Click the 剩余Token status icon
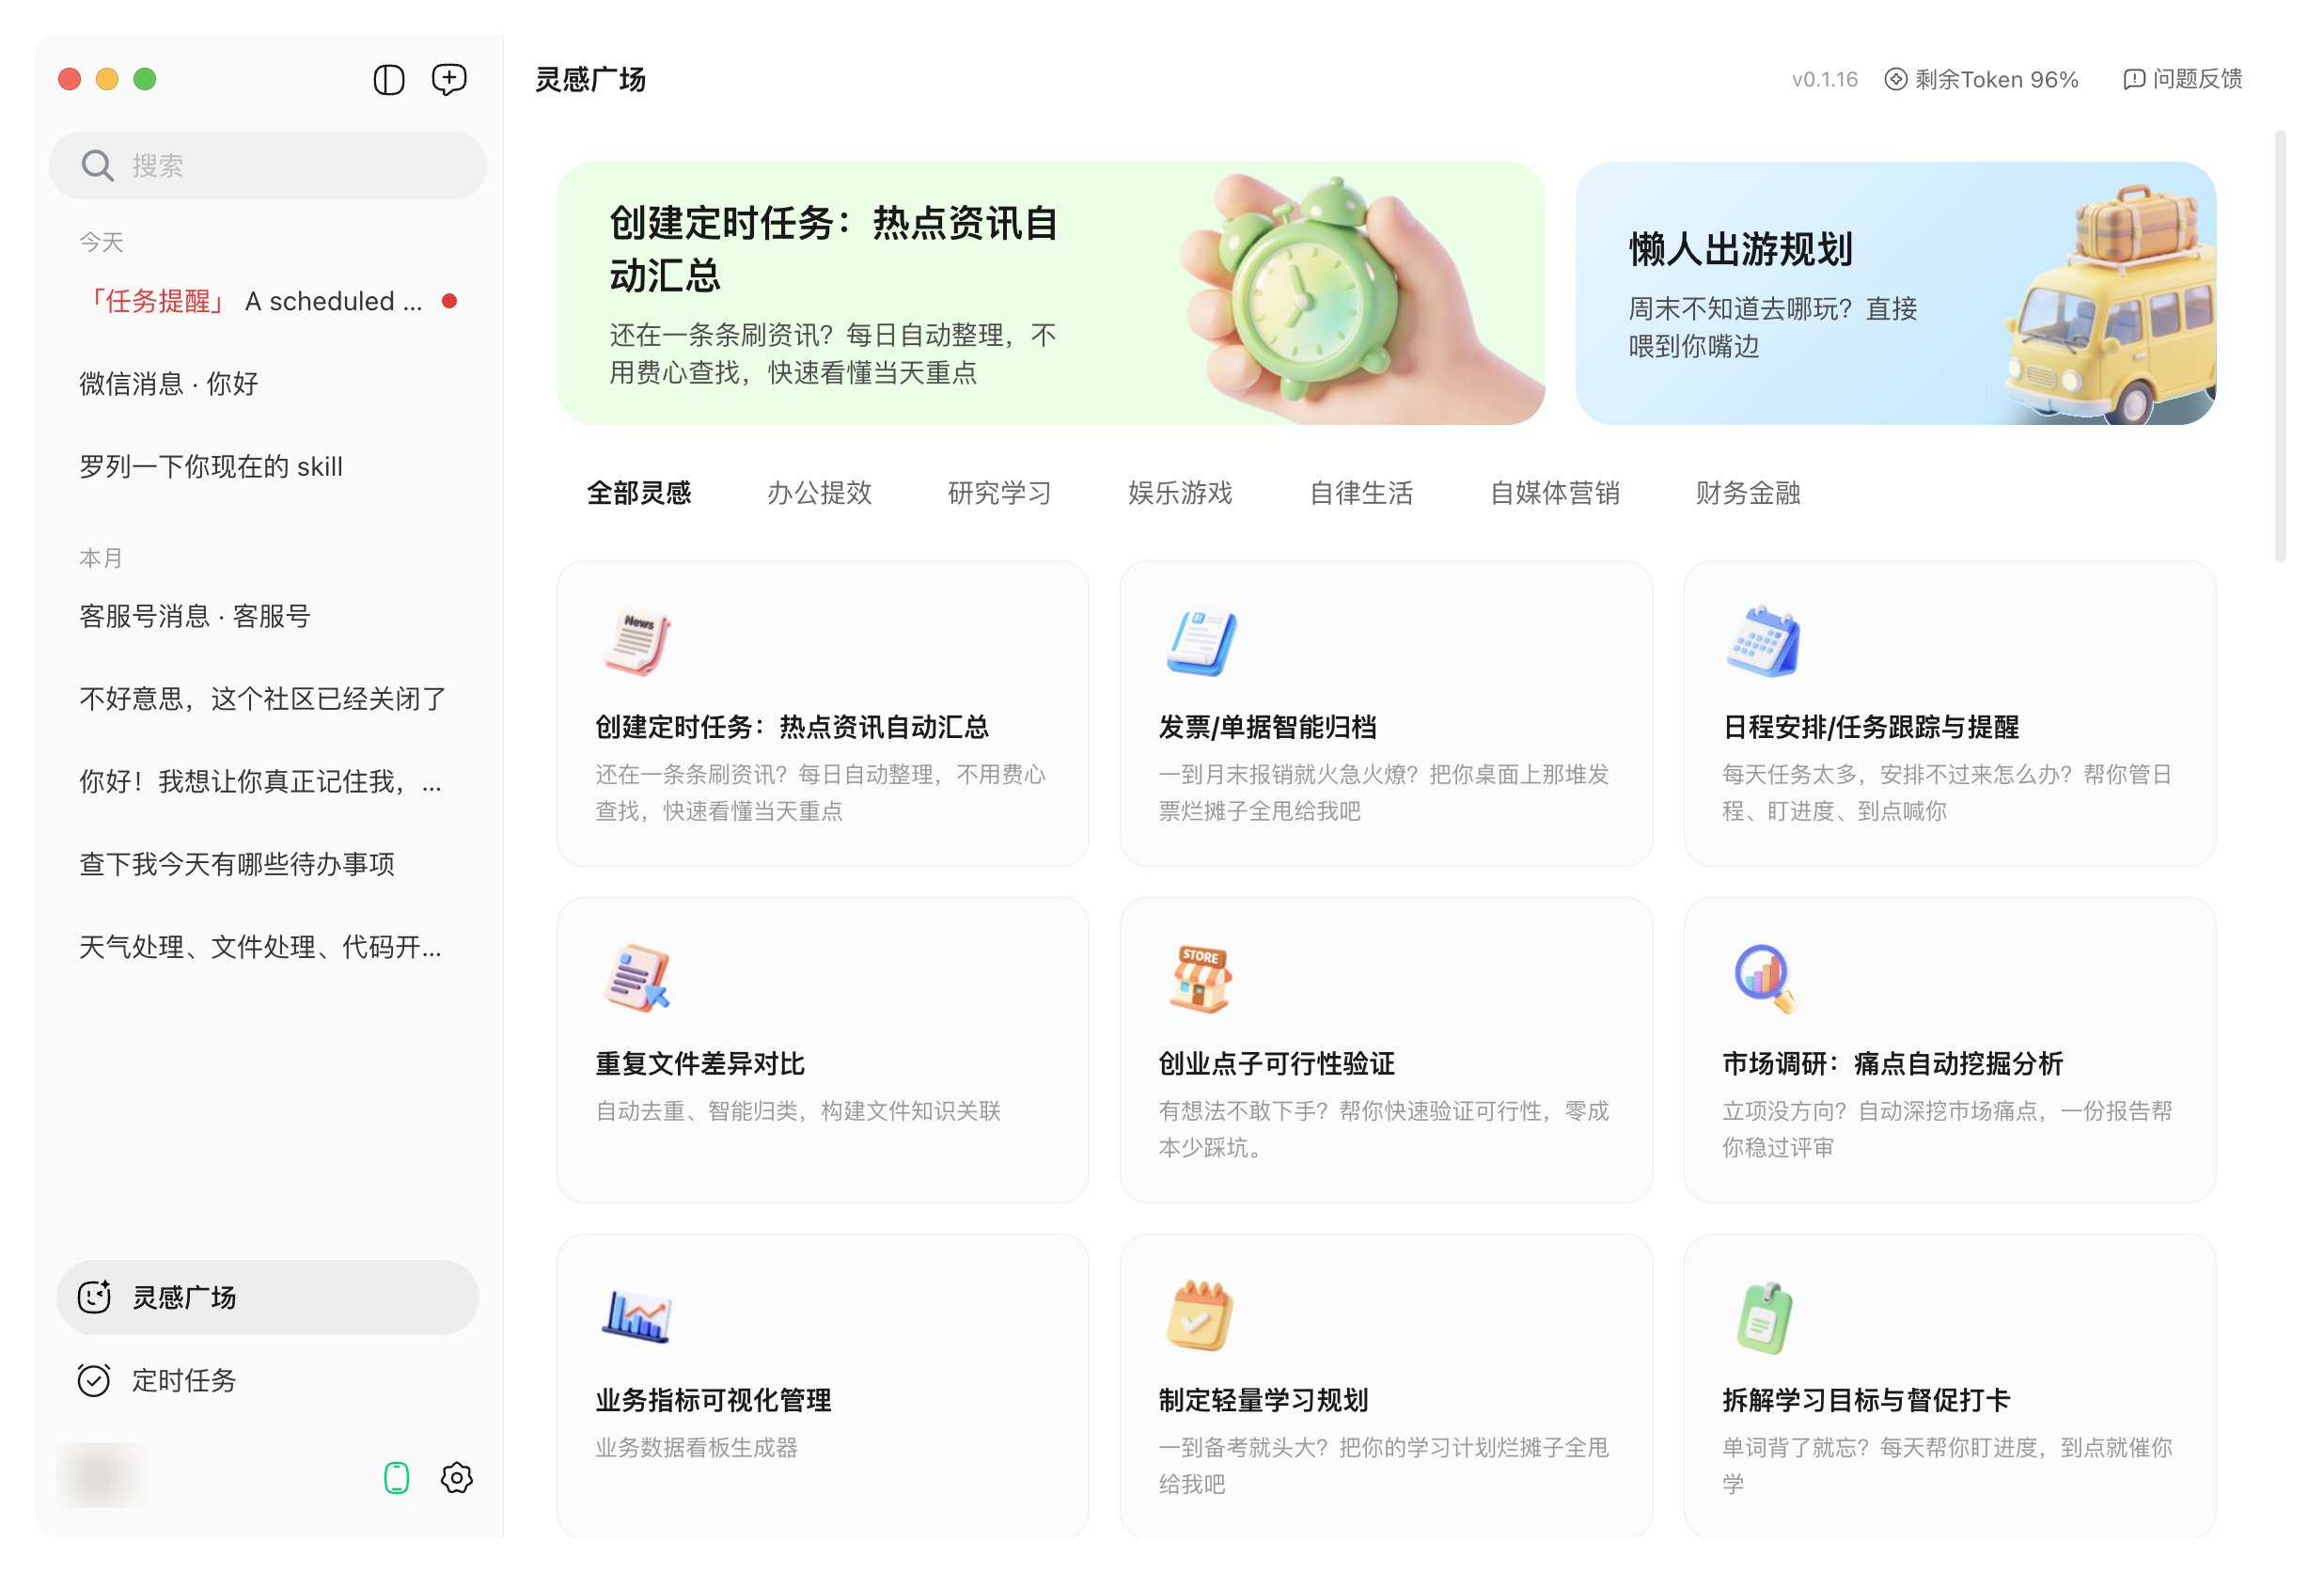 [1895, 79]
